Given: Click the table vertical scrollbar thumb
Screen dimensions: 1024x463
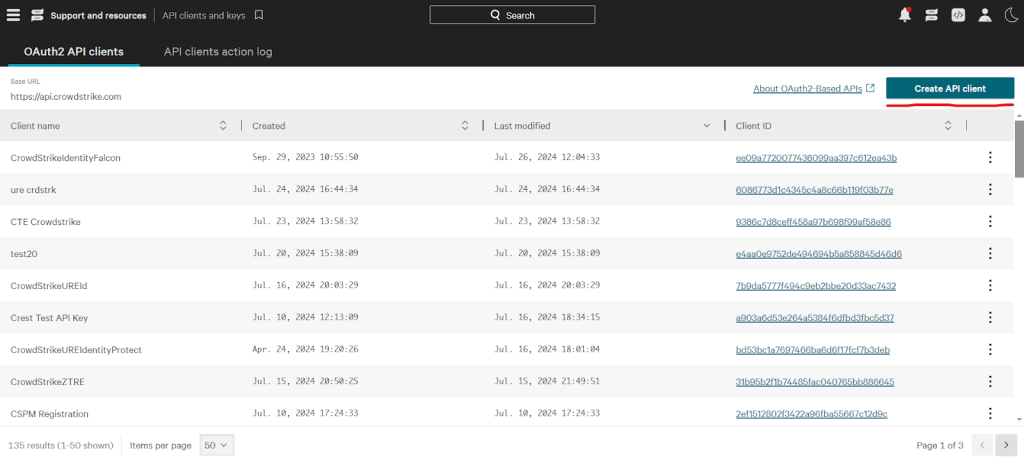Looking at the screenshot, I should pos(1019,150).
